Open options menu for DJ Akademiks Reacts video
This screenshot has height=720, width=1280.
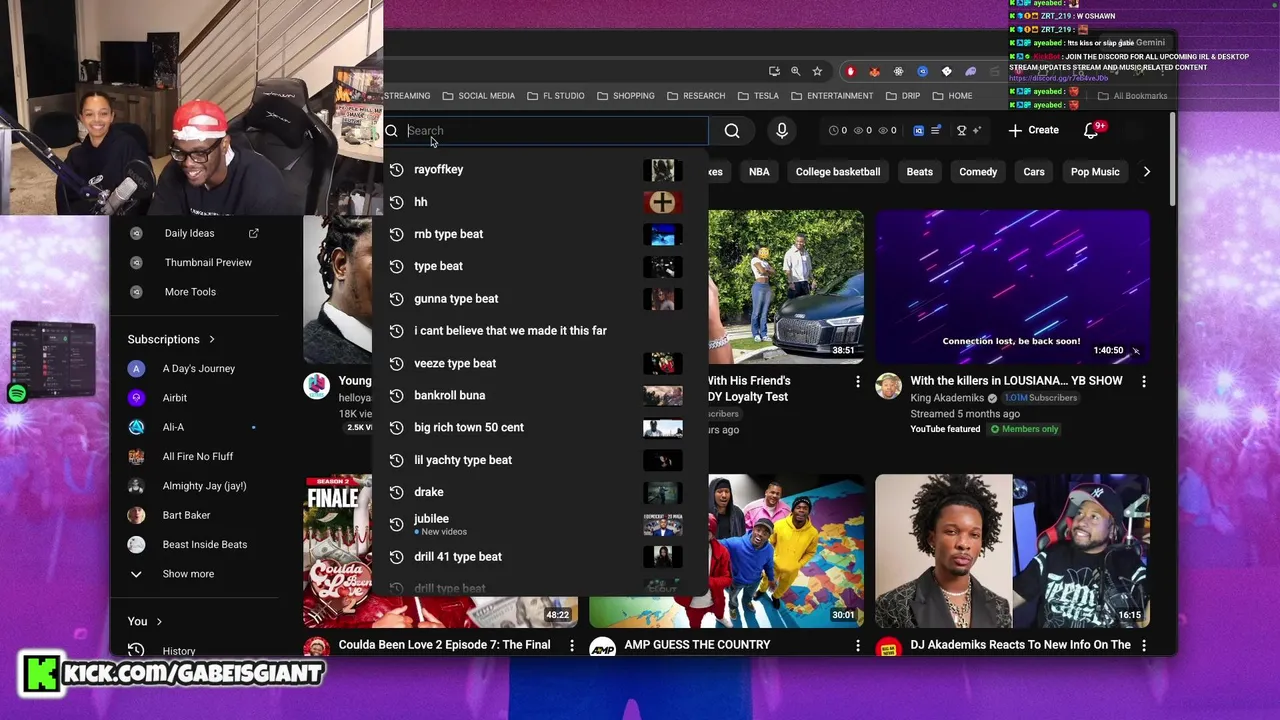point(1144,646)
